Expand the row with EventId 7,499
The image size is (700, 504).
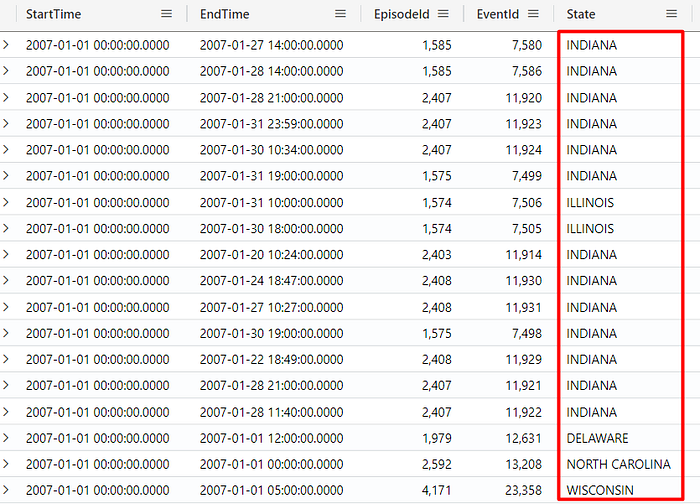pyautogui.click(x=6, y=175)
